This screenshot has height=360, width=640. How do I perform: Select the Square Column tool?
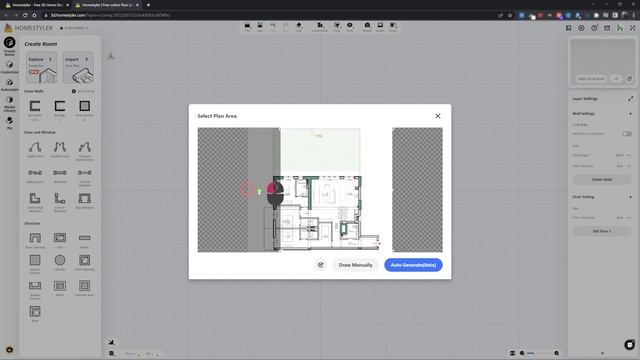[x=35, y=264]
